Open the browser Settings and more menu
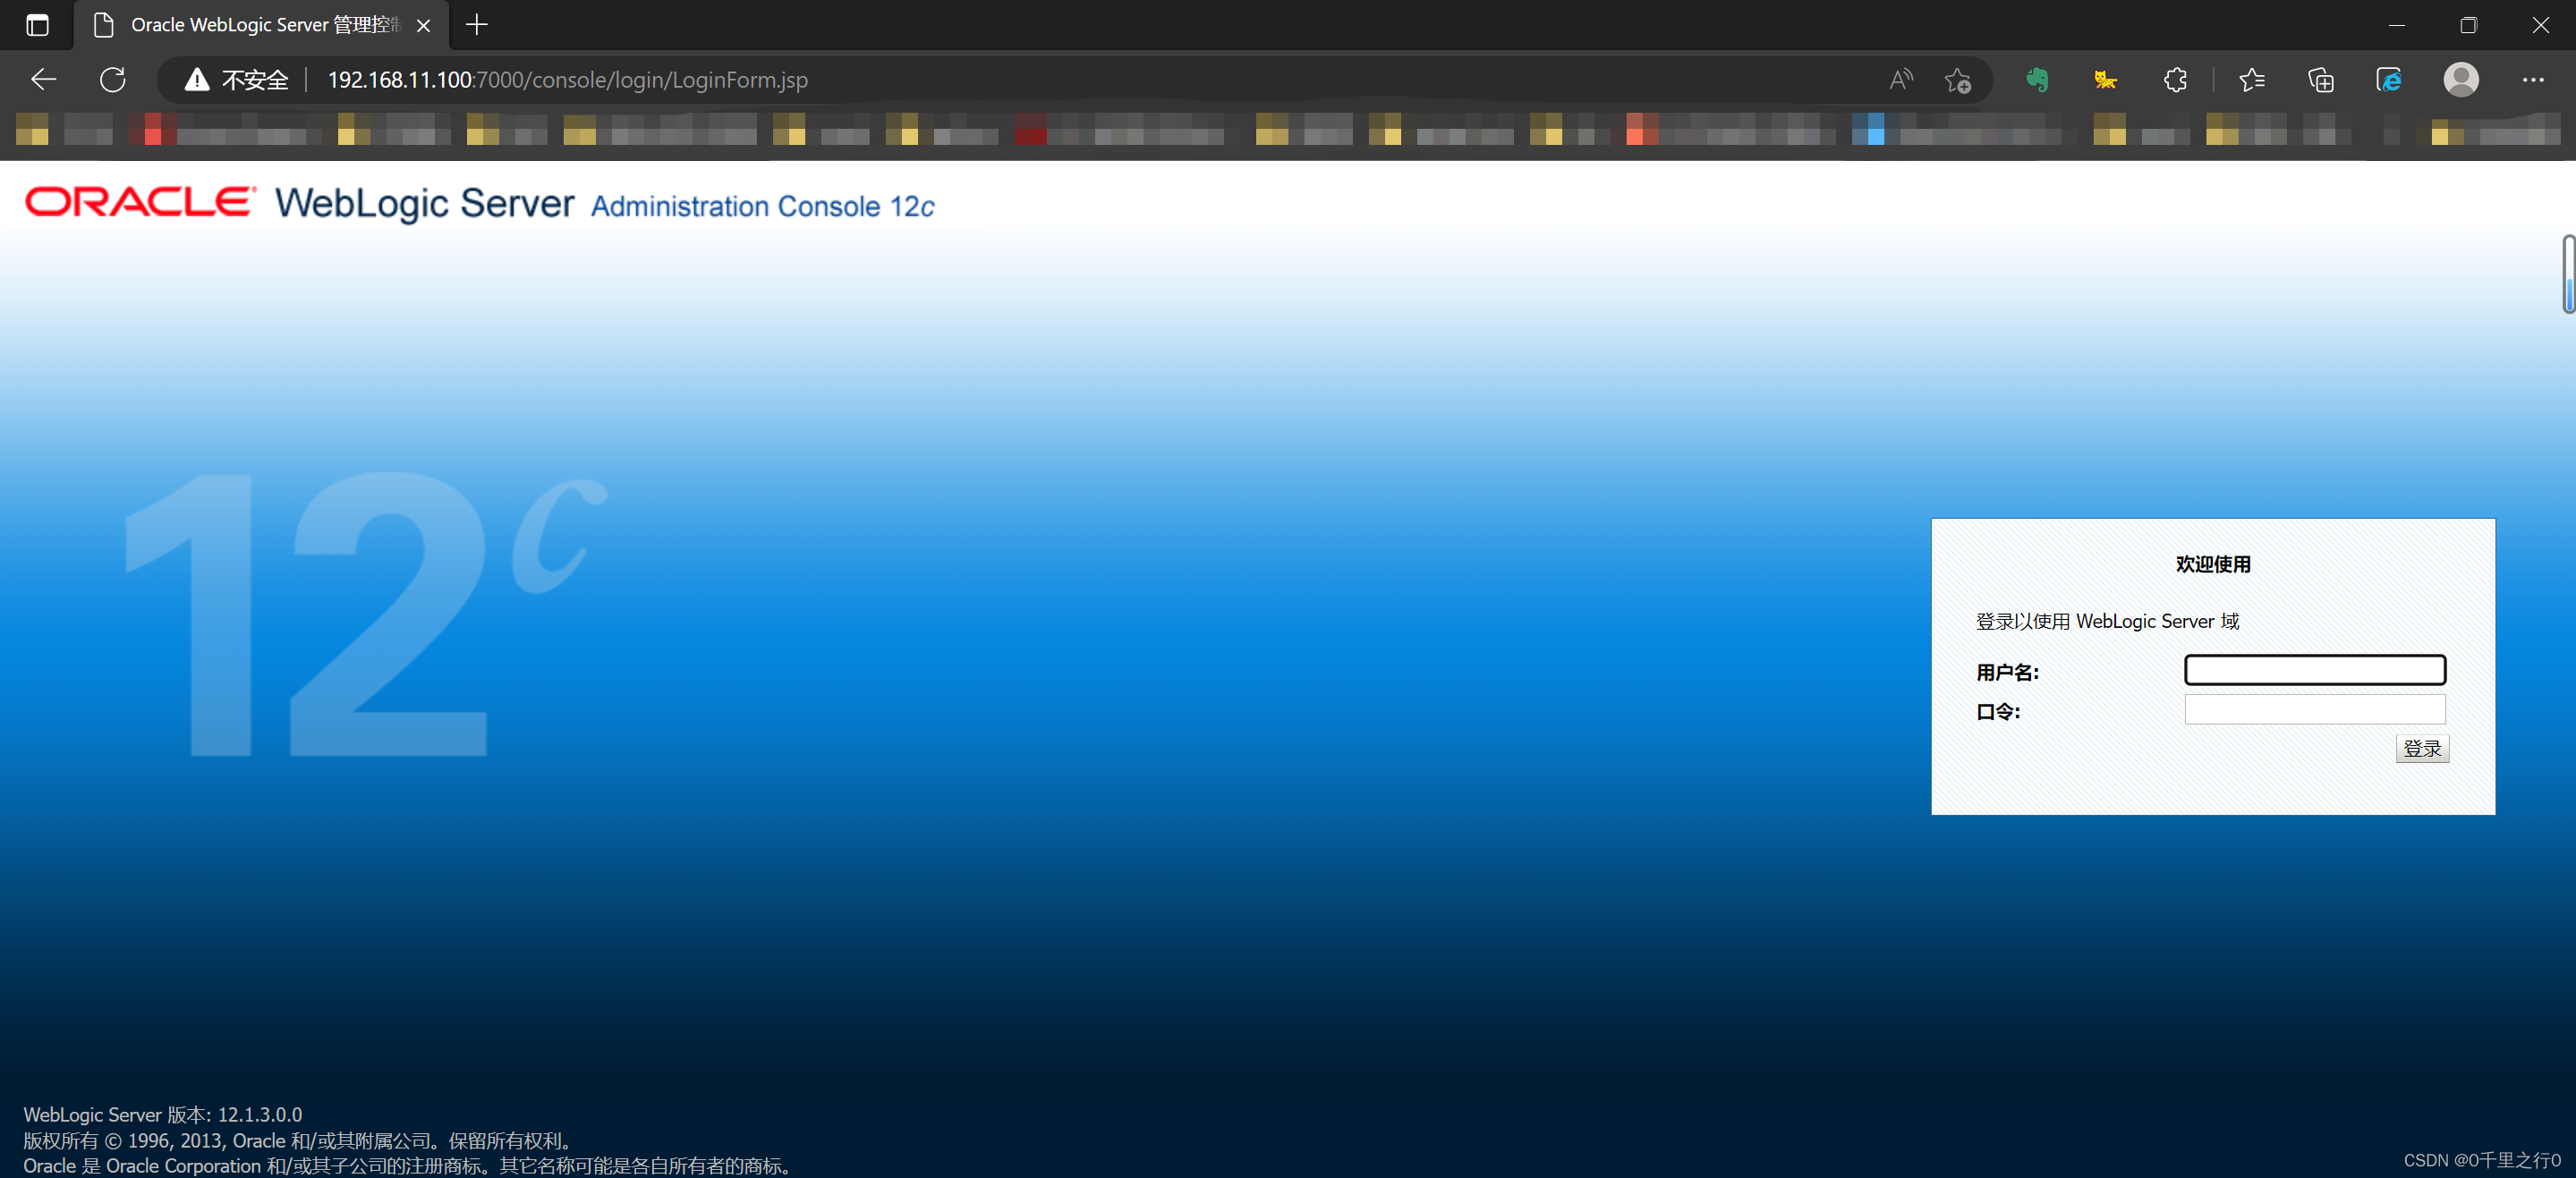 [2534, 80]
